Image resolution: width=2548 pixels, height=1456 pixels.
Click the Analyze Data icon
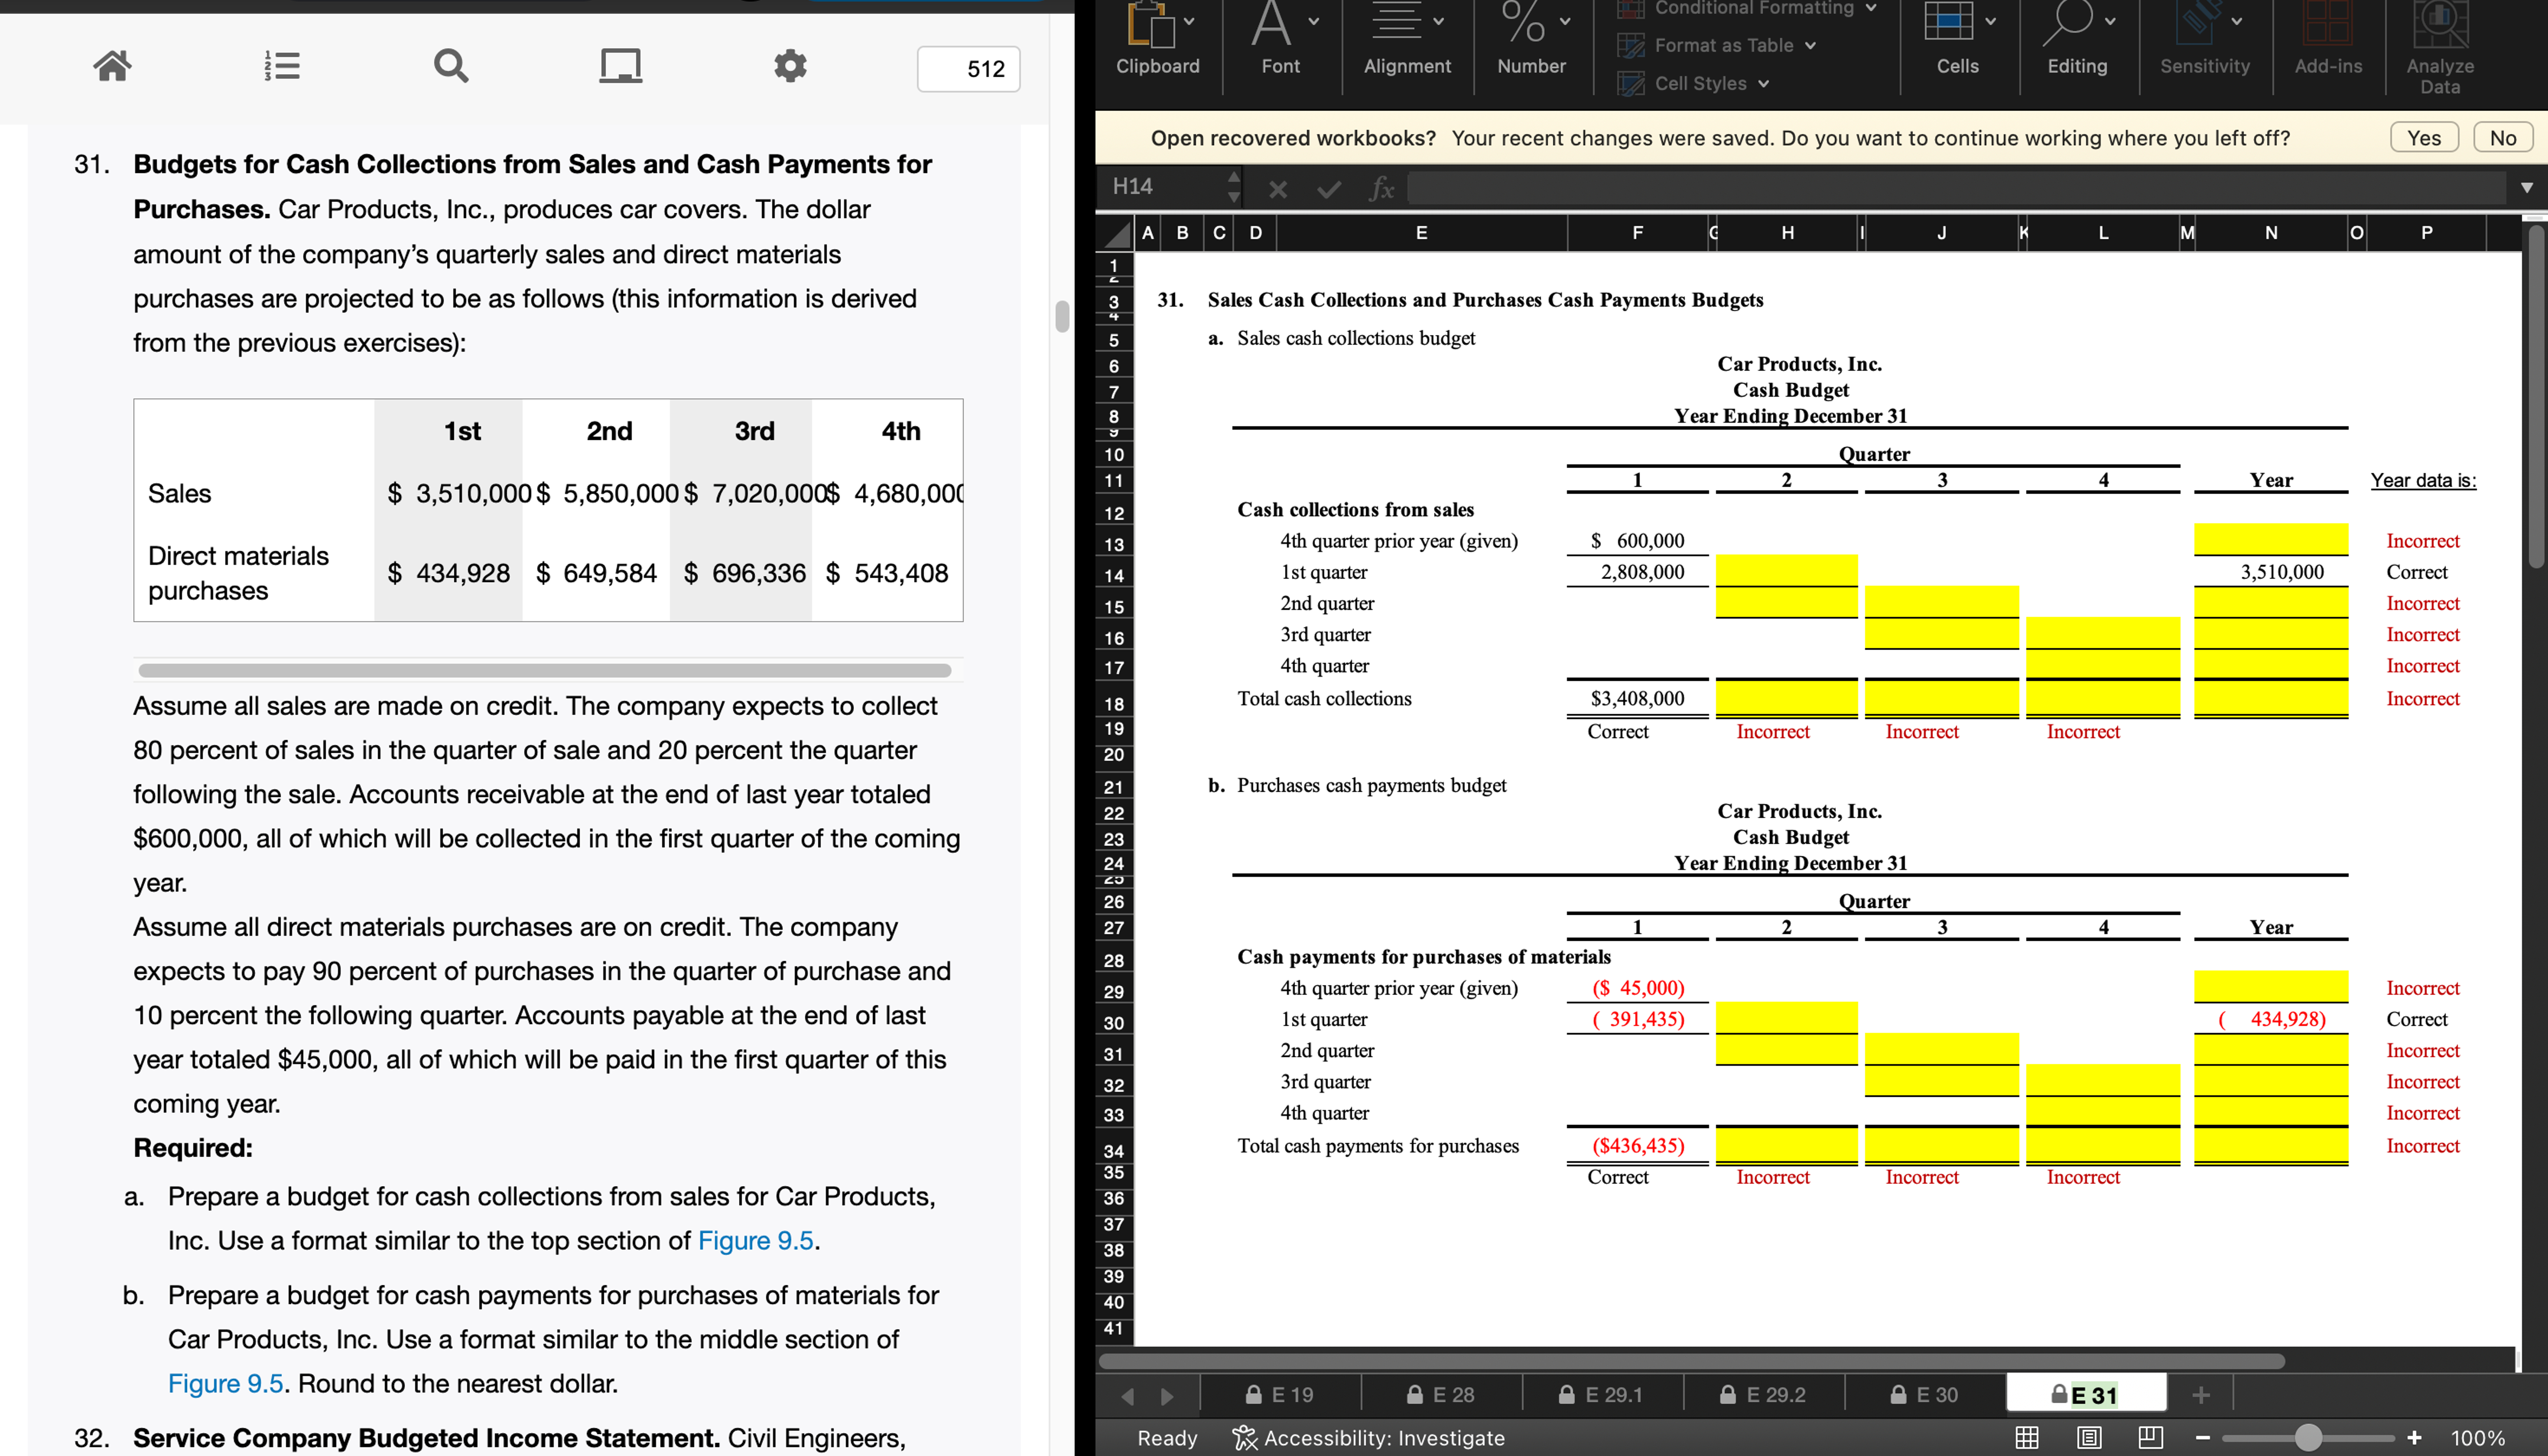coord(2440,48)
